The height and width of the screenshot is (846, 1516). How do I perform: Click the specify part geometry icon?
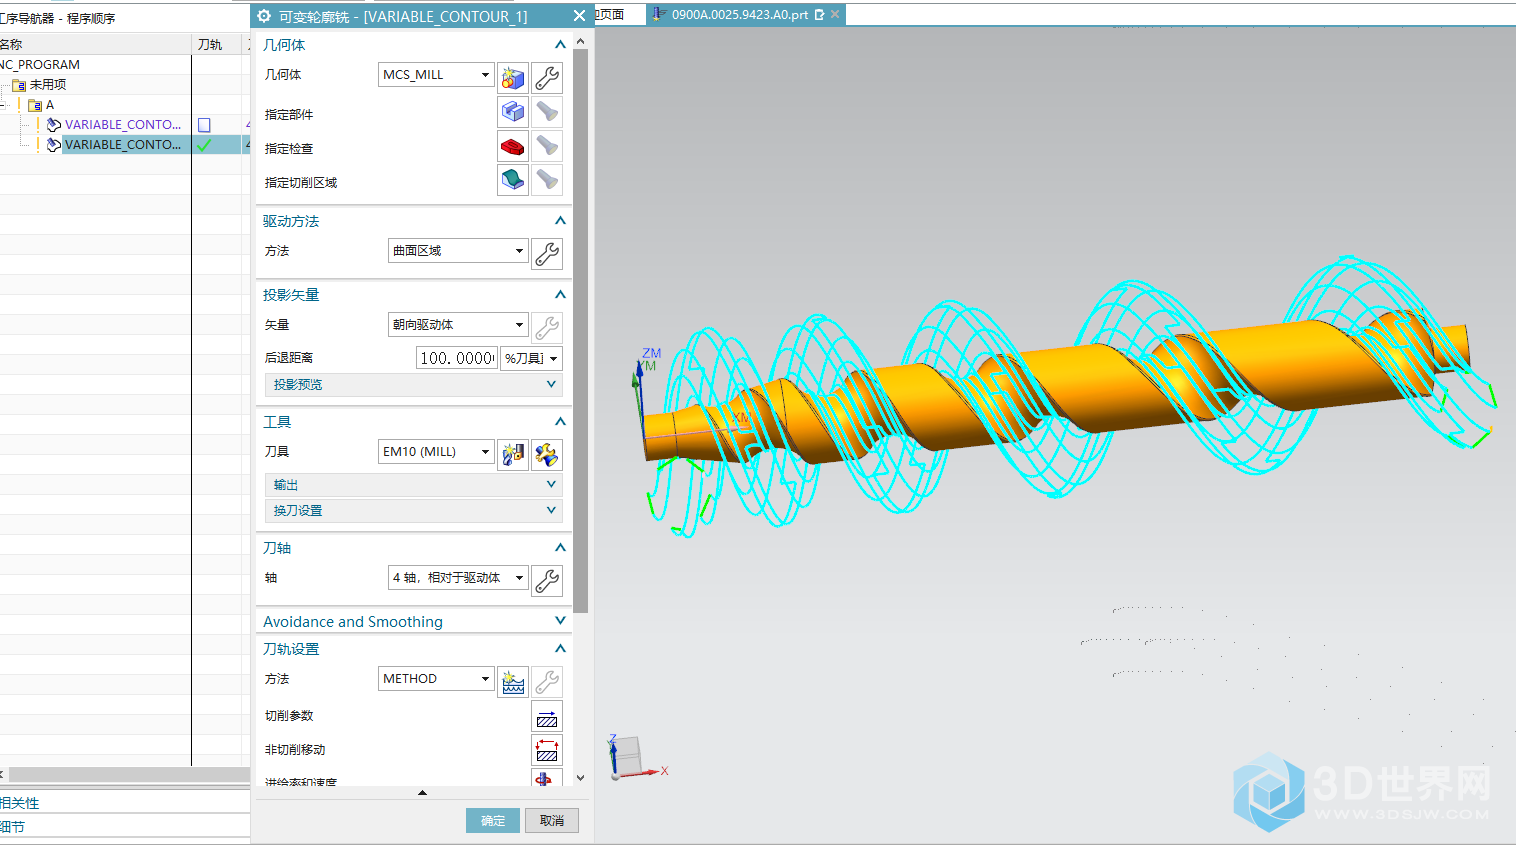pos(513,112)
